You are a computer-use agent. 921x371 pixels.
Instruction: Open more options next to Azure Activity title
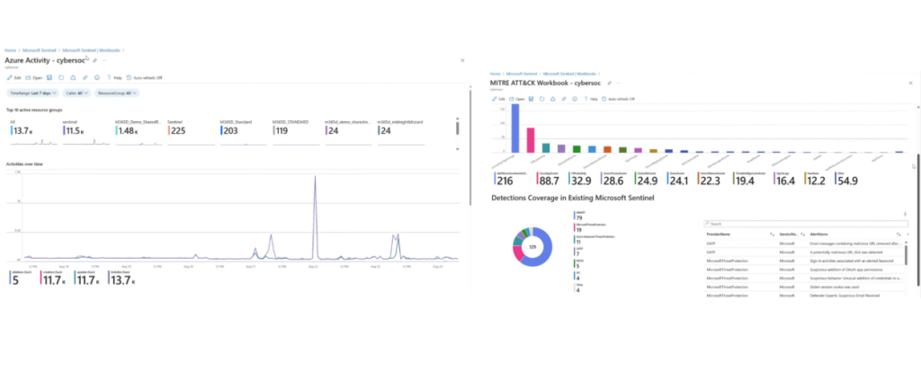(105, 60)
